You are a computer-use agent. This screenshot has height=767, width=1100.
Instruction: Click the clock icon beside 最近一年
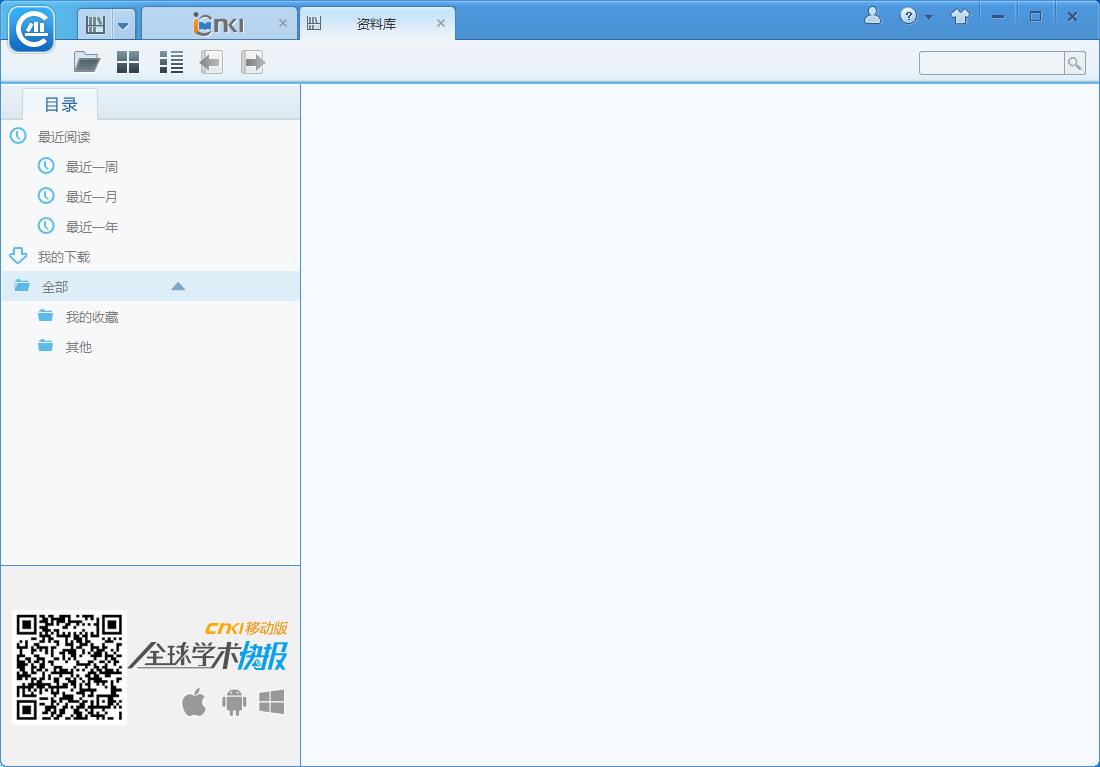point(46,225)
